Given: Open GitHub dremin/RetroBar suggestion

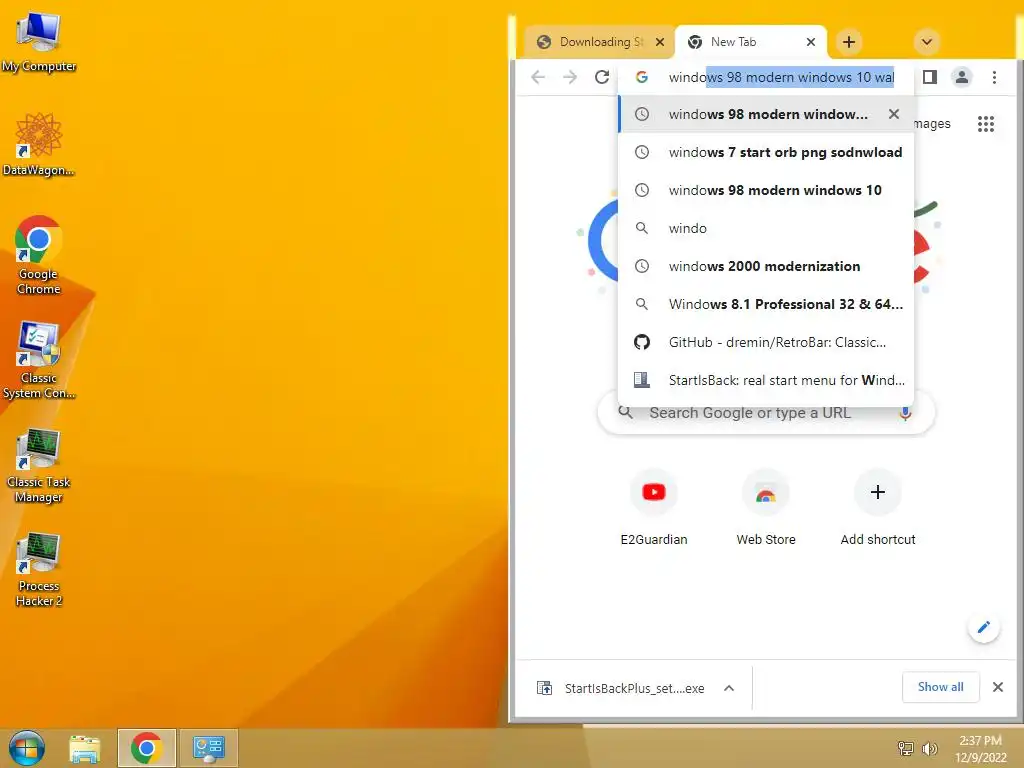Looking at the screenshot, I should (766, 342).
